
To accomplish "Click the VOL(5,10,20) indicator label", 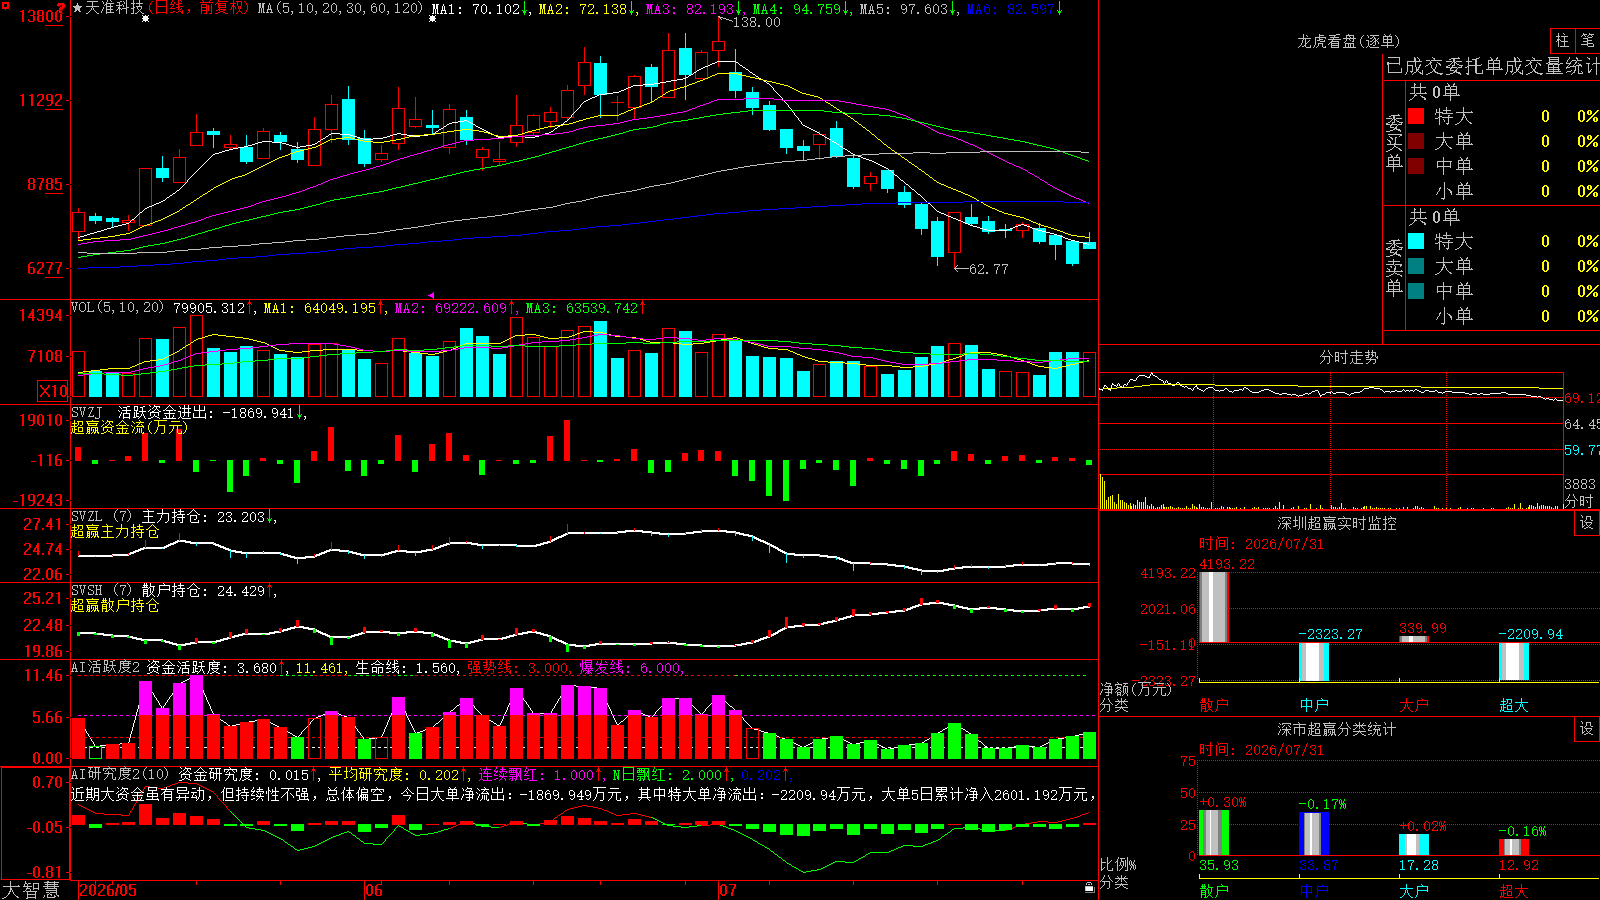I will pyautogui.click(x=117, y=307).
